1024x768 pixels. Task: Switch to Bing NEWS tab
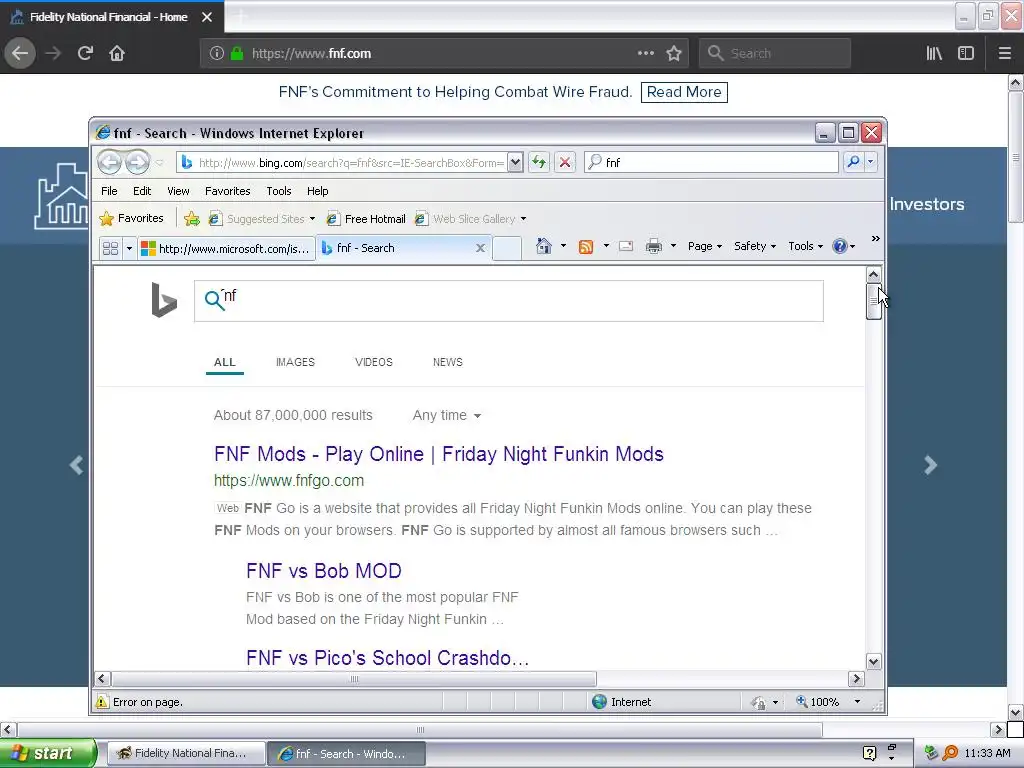click(x=447, y=362)
